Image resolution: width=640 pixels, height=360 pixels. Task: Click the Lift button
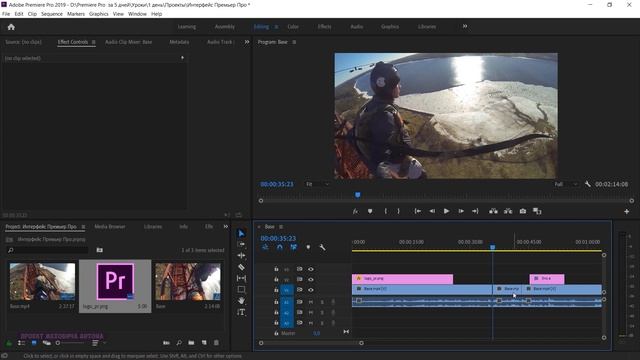493,211
